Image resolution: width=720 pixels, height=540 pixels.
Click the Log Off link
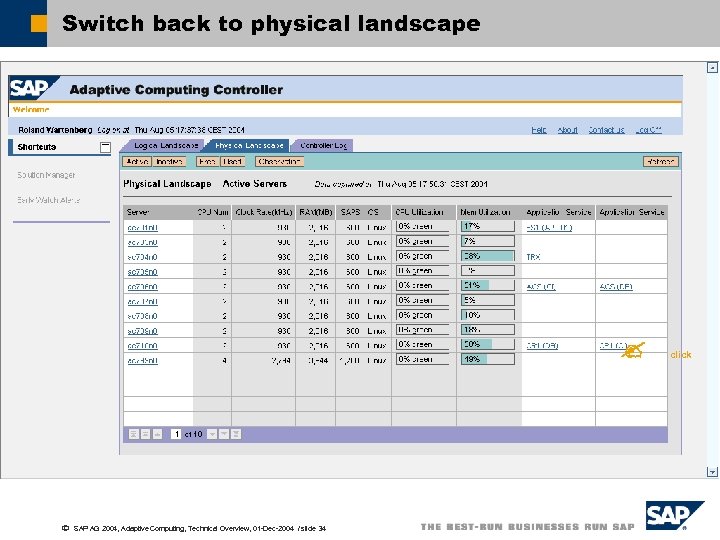pos(648,130)
